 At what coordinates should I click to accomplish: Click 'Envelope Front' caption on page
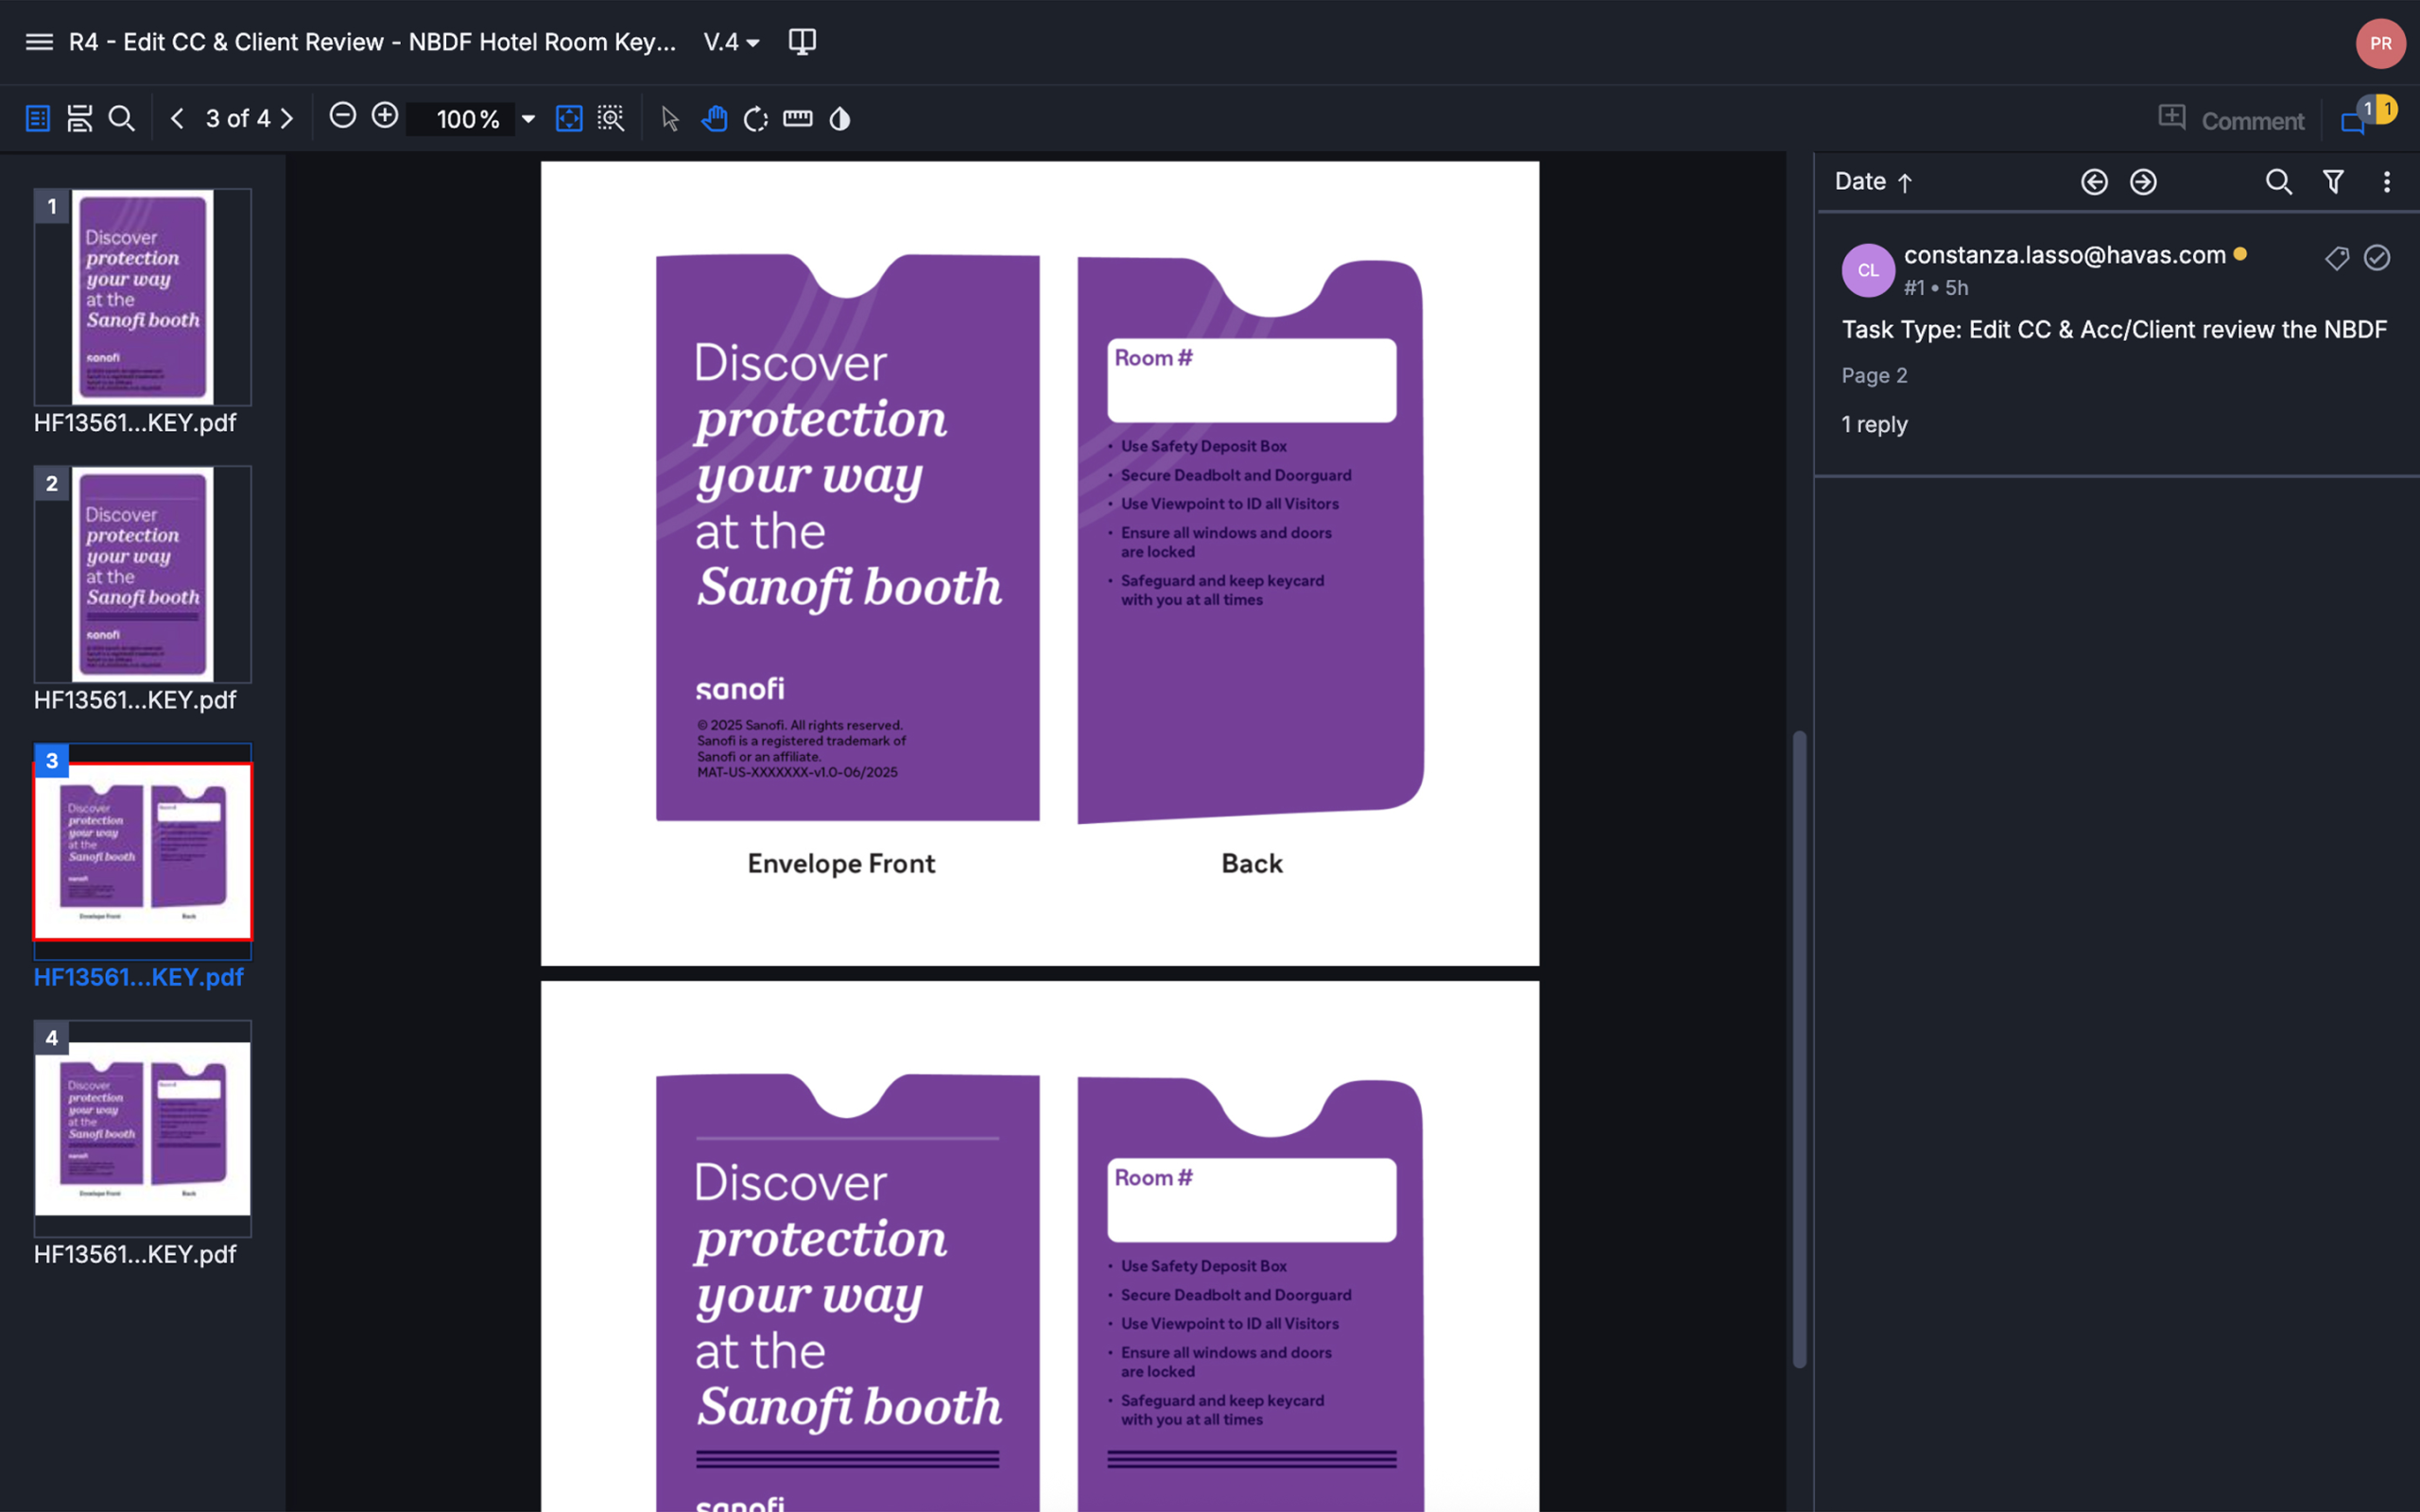(x=841, y=864)
